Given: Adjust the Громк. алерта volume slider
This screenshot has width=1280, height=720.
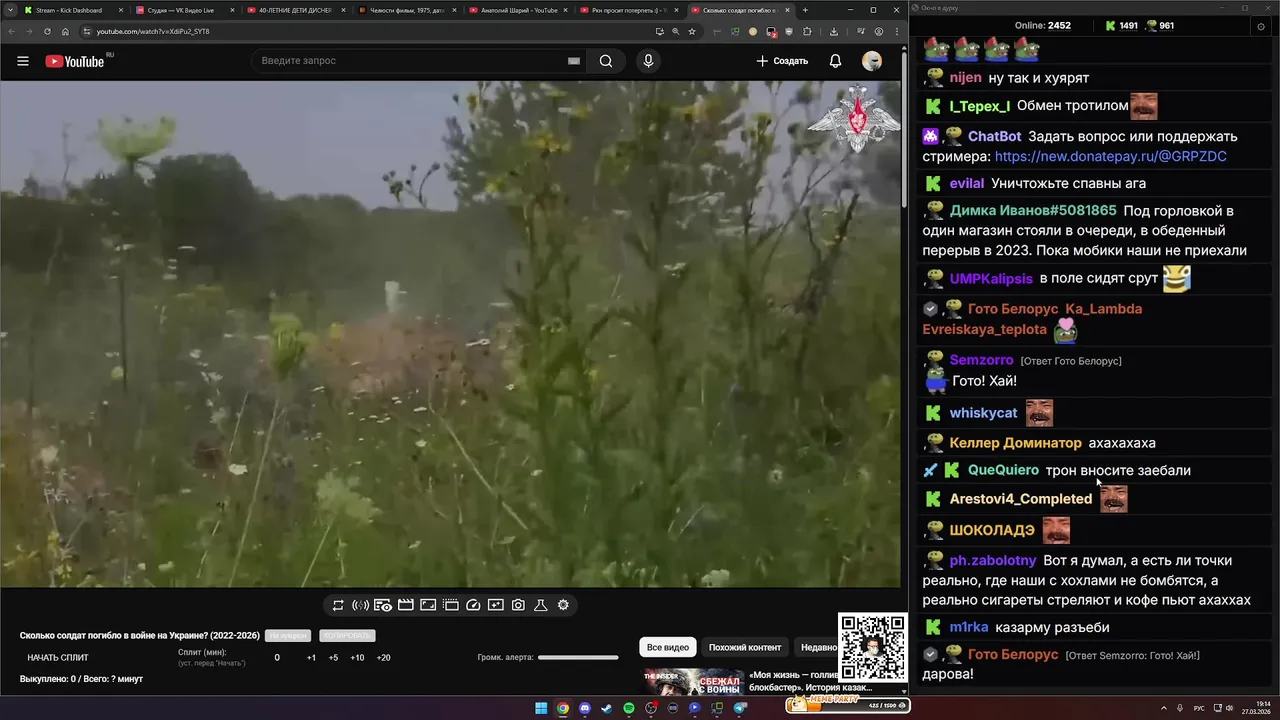Looking at the screenshot, I should tap(578, 658).
